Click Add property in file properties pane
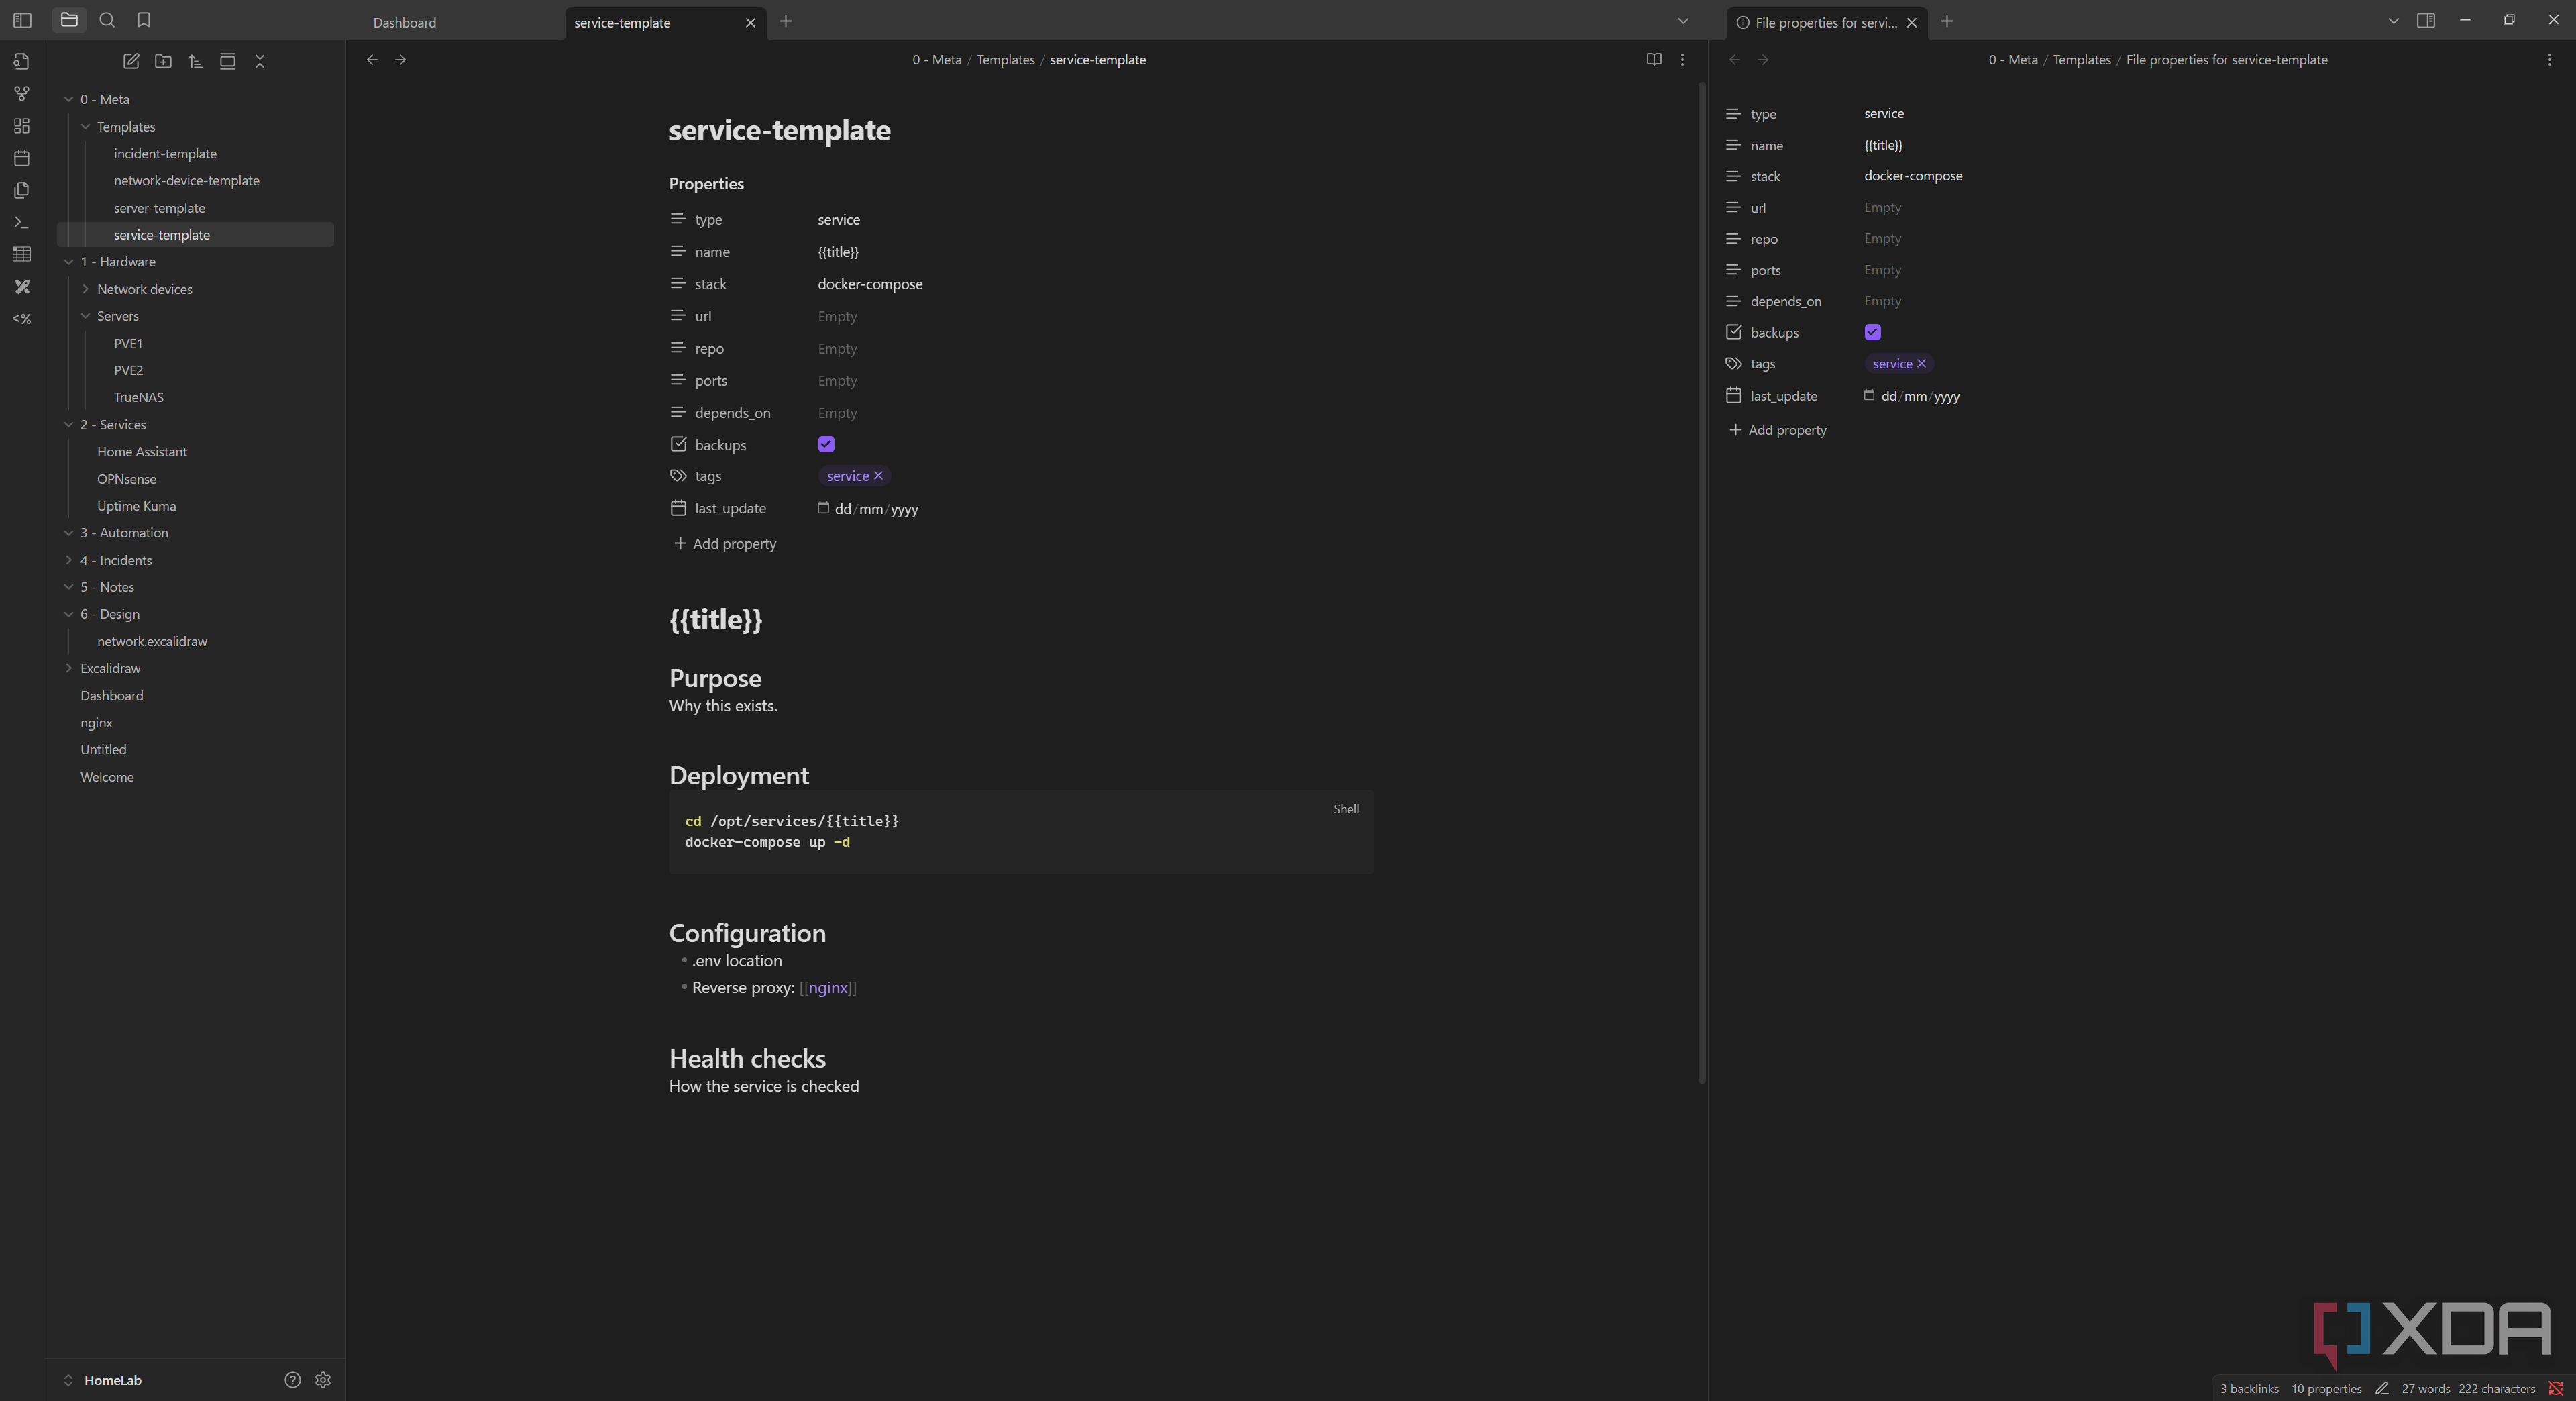 click(1778, 430)
